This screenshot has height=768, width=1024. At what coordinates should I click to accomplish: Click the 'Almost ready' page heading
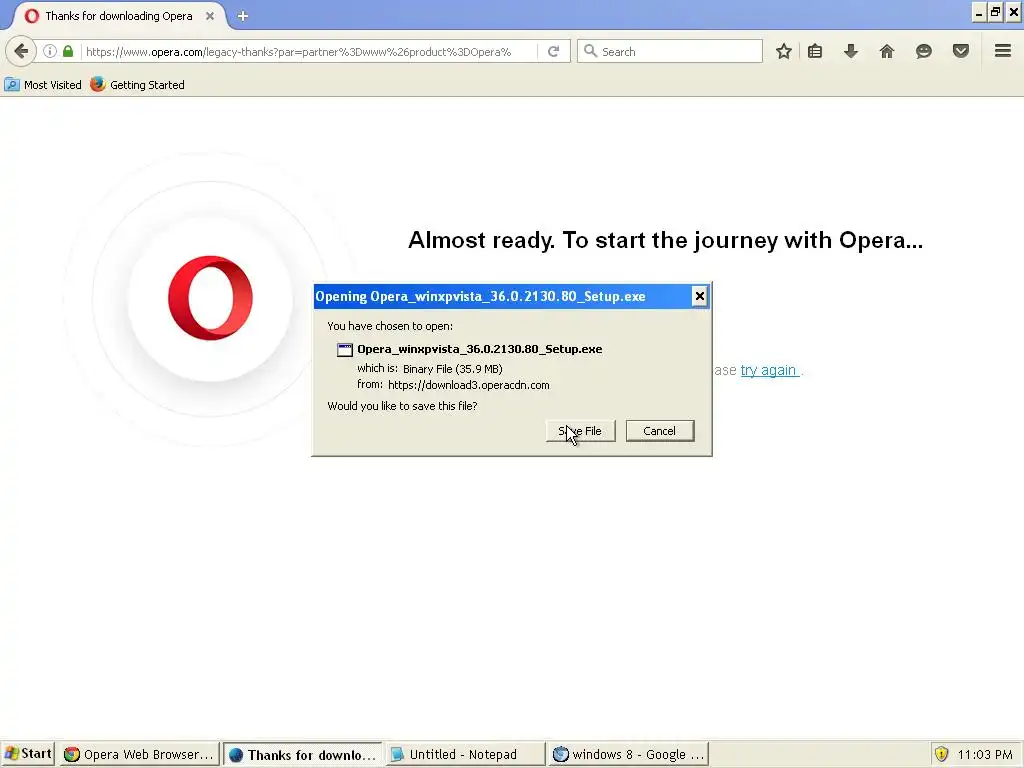point(665,240)
